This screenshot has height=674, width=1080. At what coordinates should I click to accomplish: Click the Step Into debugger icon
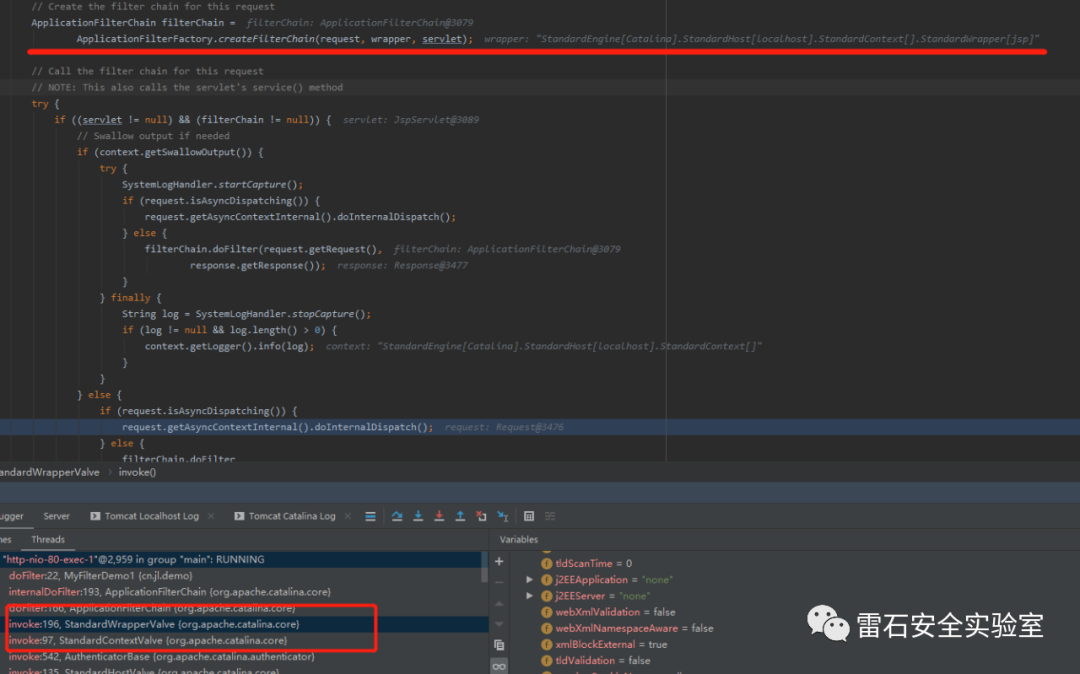(x=418, y=516)
